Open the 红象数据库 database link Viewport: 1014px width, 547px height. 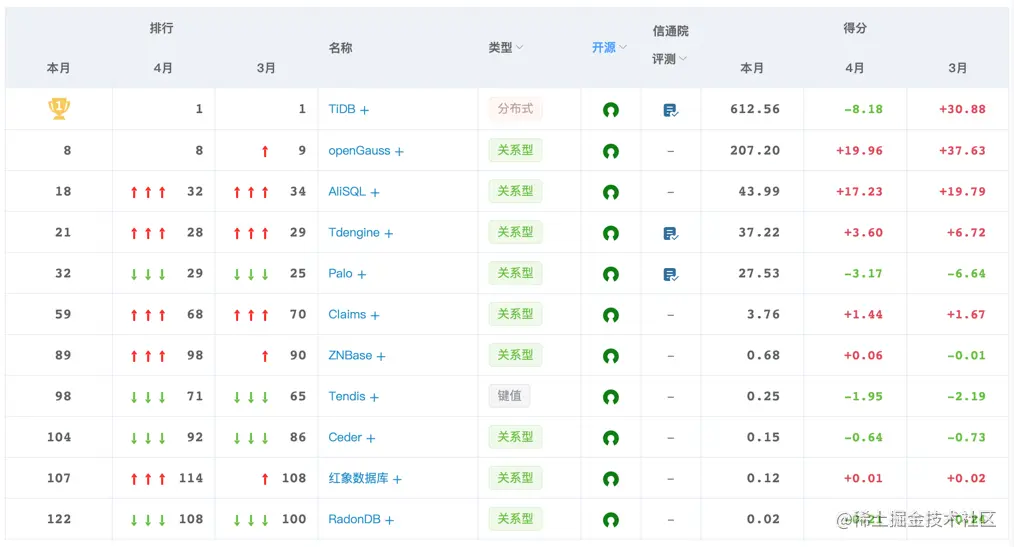pyautogui.click(x=358, y=478)
